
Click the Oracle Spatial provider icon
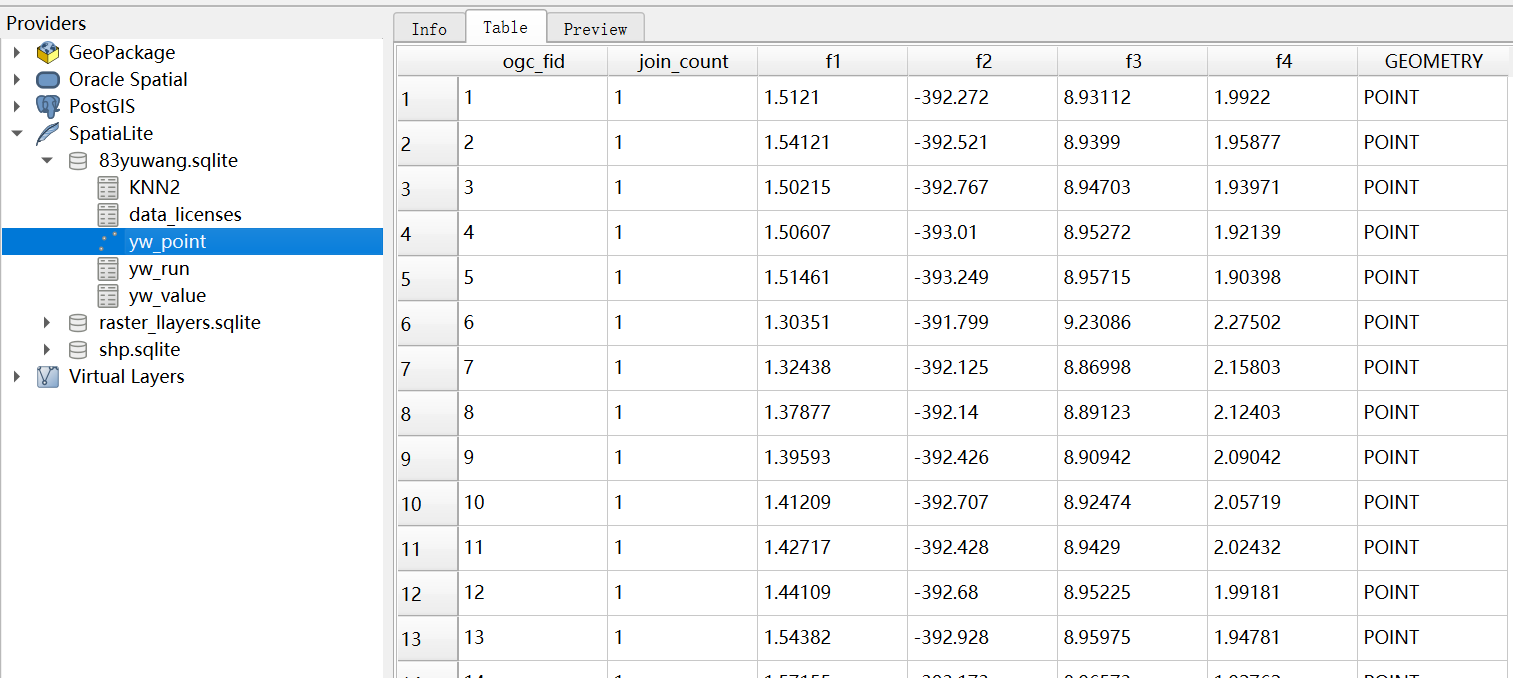[x=47, y=80]
